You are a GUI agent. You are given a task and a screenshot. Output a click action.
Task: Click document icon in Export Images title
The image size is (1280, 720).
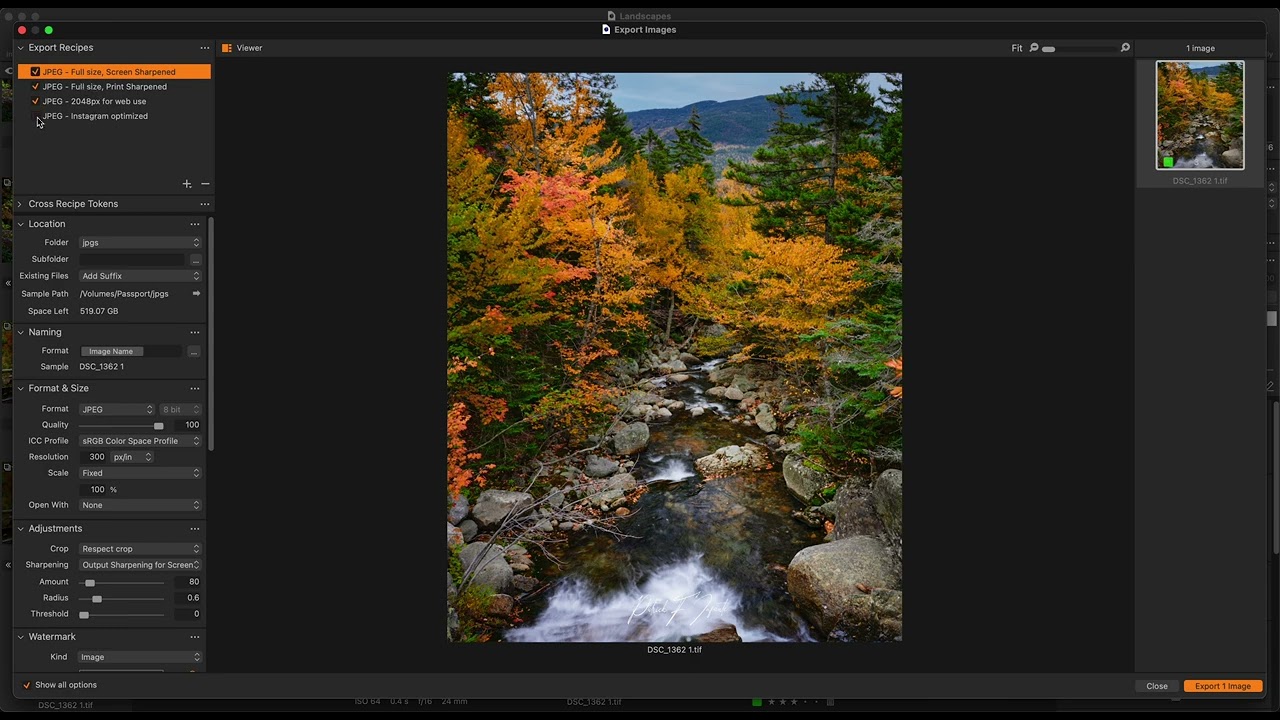[x=606, y=30]
